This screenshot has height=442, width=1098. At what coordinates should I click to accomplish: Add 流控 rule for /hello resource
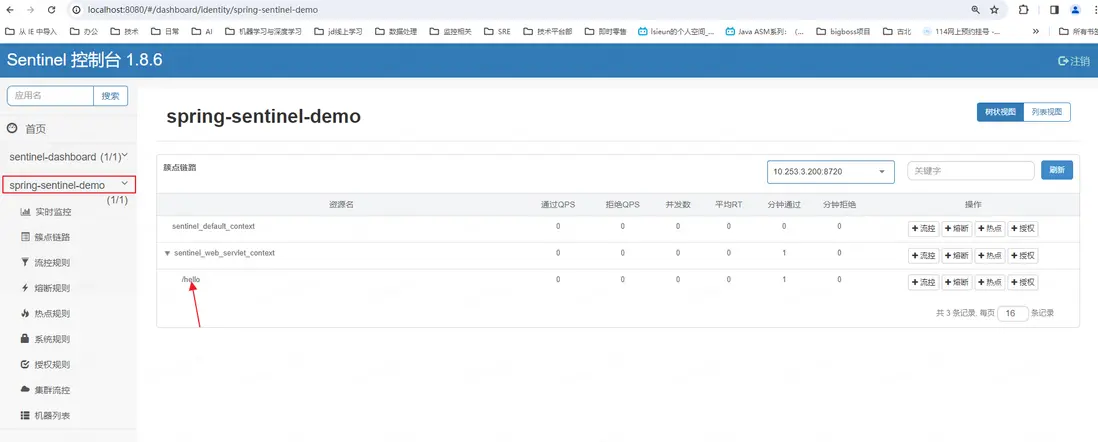(924, 282)
